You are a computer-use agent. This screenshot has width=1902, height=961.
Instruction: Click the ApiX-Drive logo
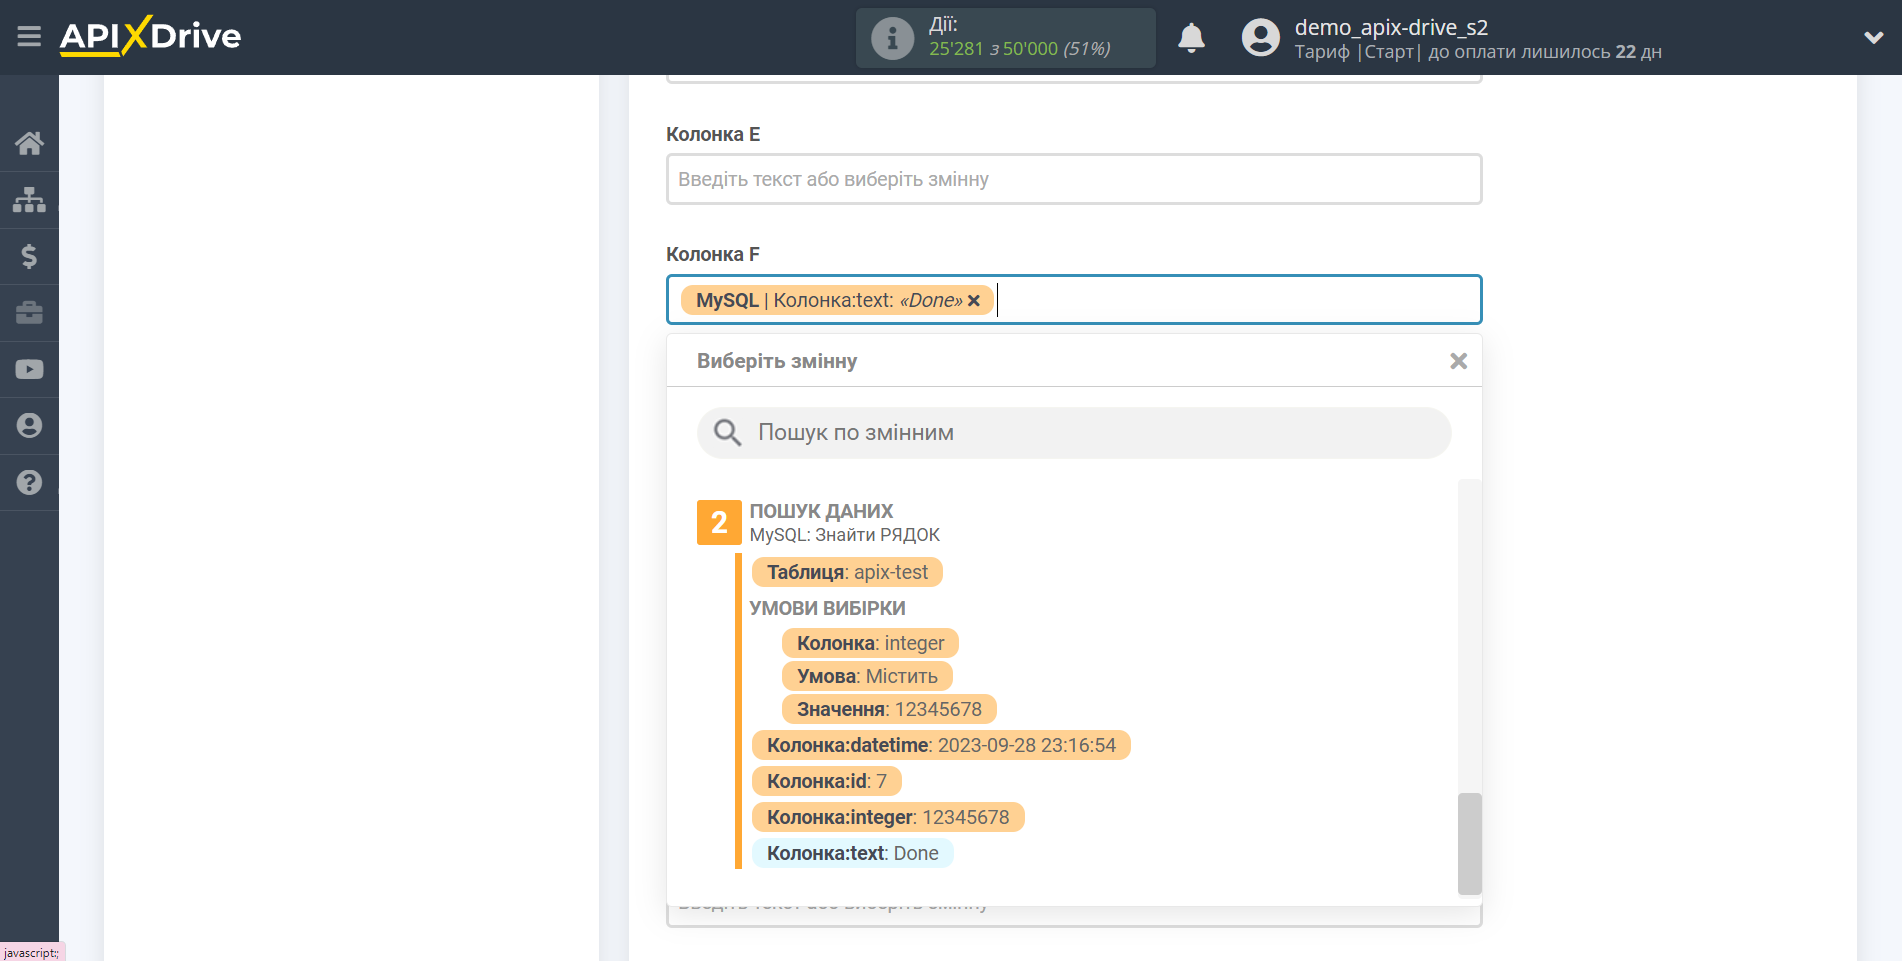150,36
